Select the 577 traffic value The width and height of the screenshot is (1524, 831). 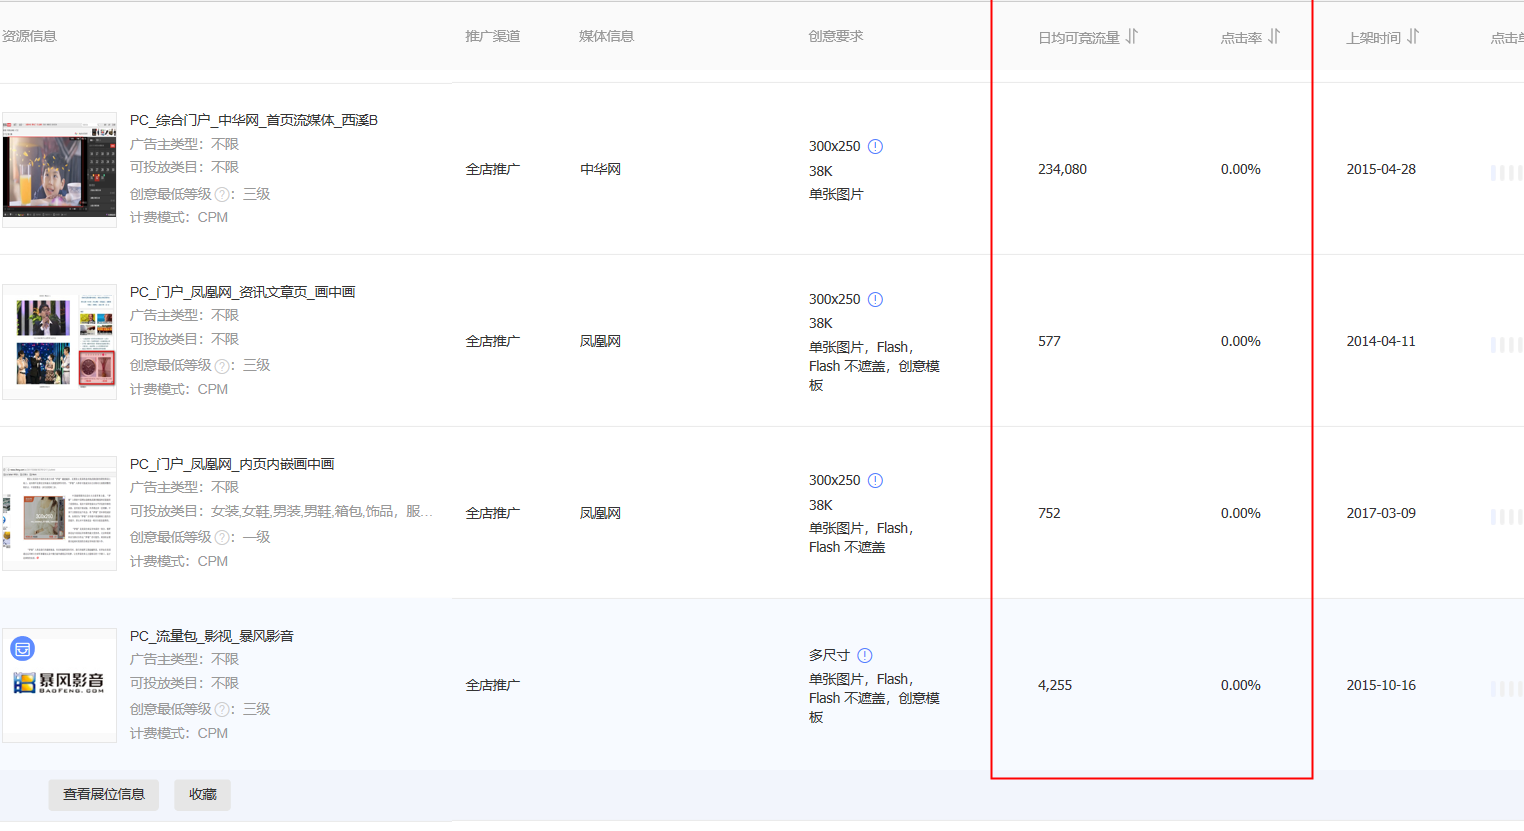(1049, 341)
